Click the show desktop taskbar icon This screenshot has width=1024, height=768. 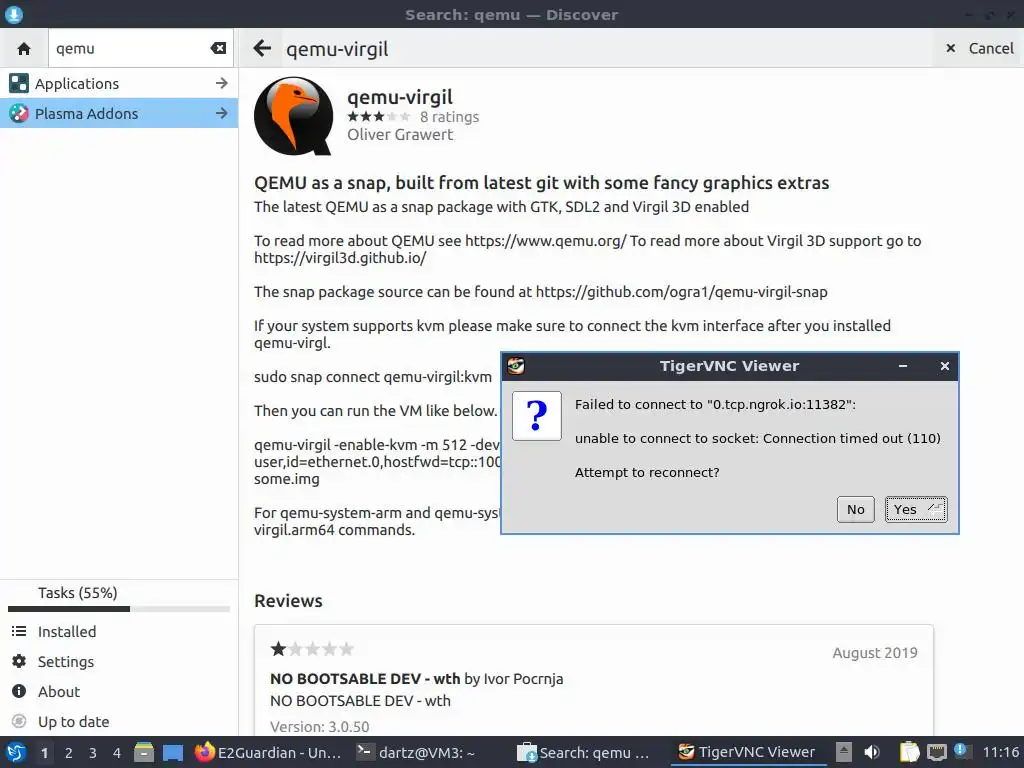click(x=172, y=753)
